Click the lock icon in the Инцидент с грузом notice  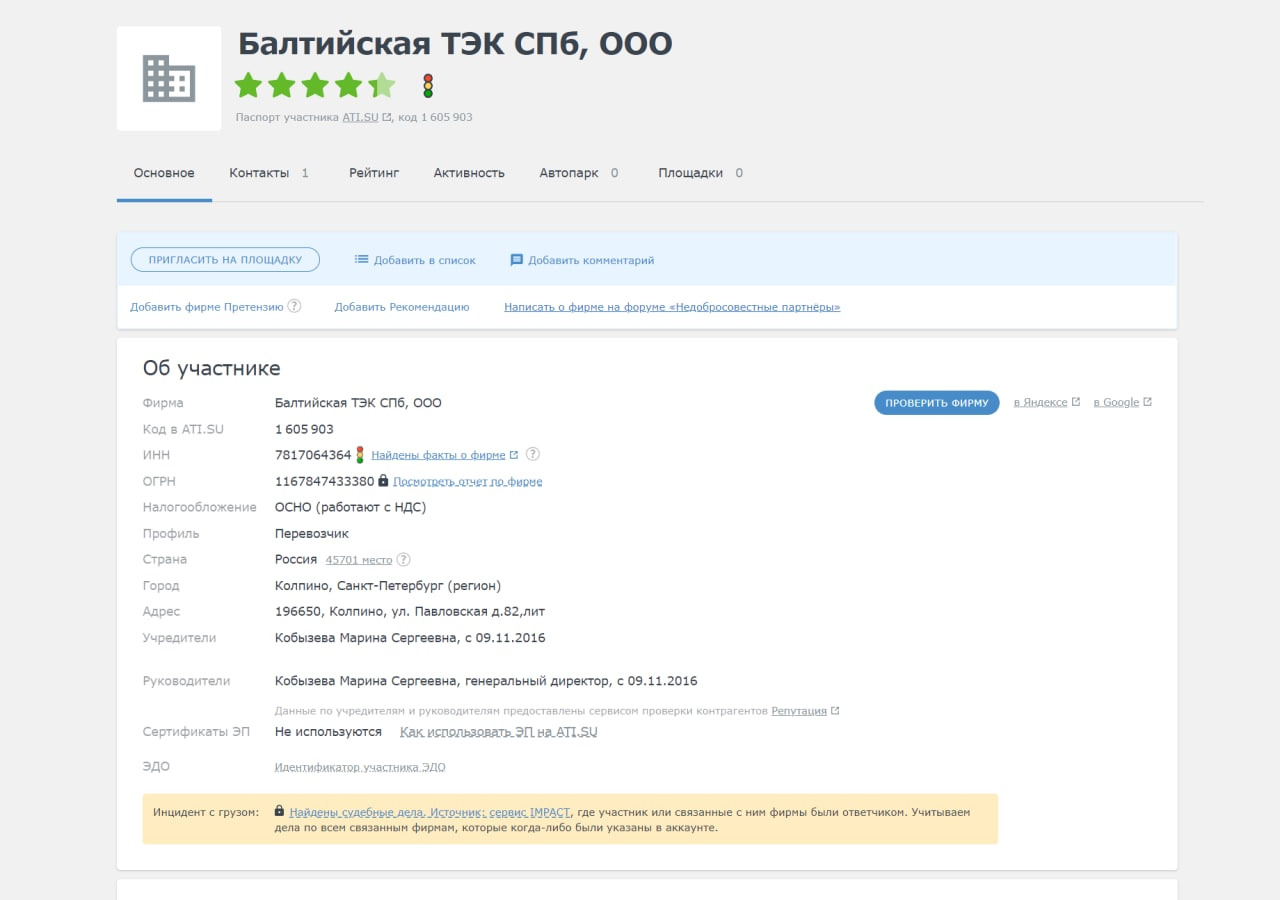[279, 812]
